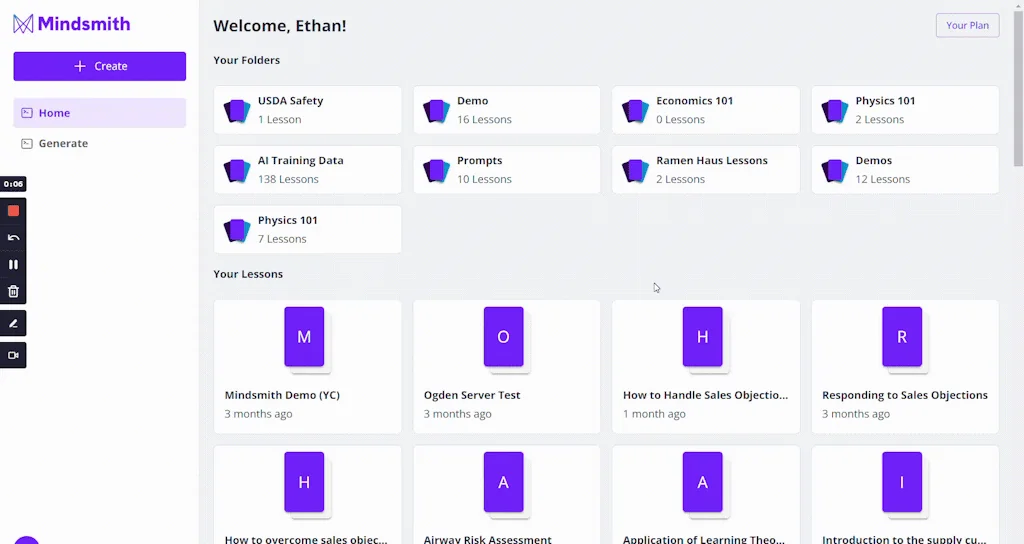The width and height of the screenshot is (1024, 544).
Task: Open the Ogden Server Test lesson
Action: click(x=506, y=367)
